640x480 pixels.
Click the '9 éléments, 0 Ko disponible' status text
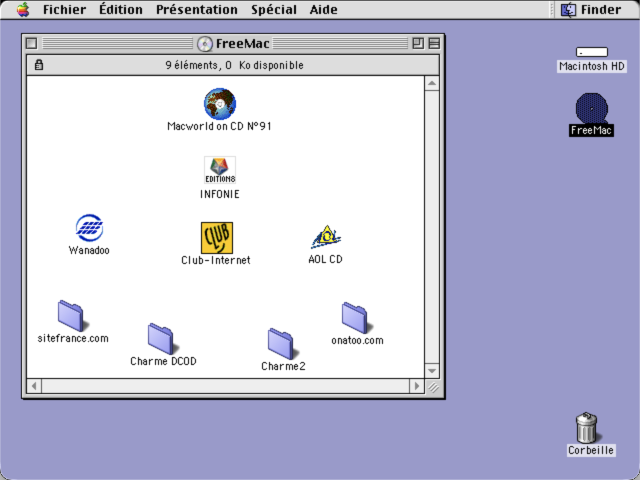point(234,65)
